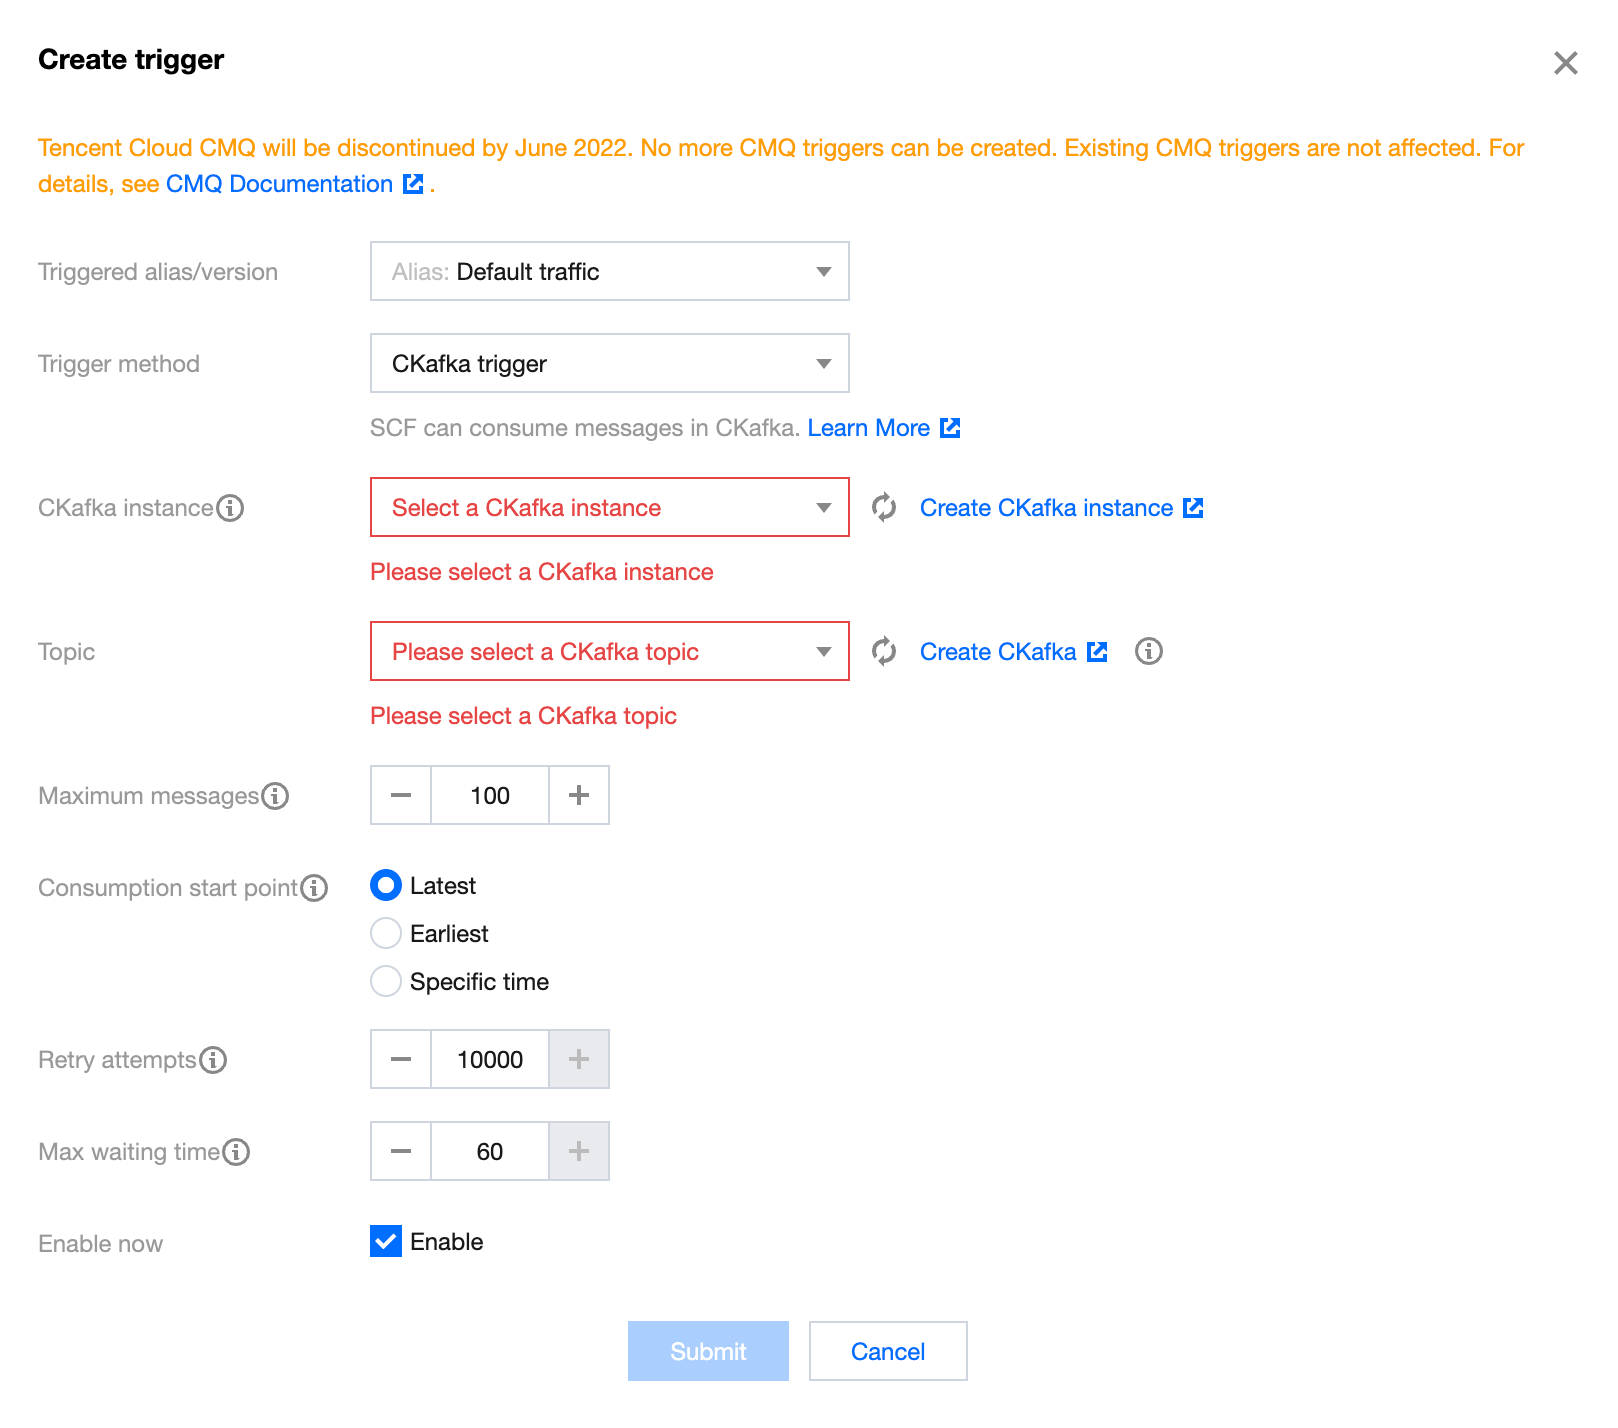
Task: Open the Triggered alias/version dropdown
Action: coord(609,272)
